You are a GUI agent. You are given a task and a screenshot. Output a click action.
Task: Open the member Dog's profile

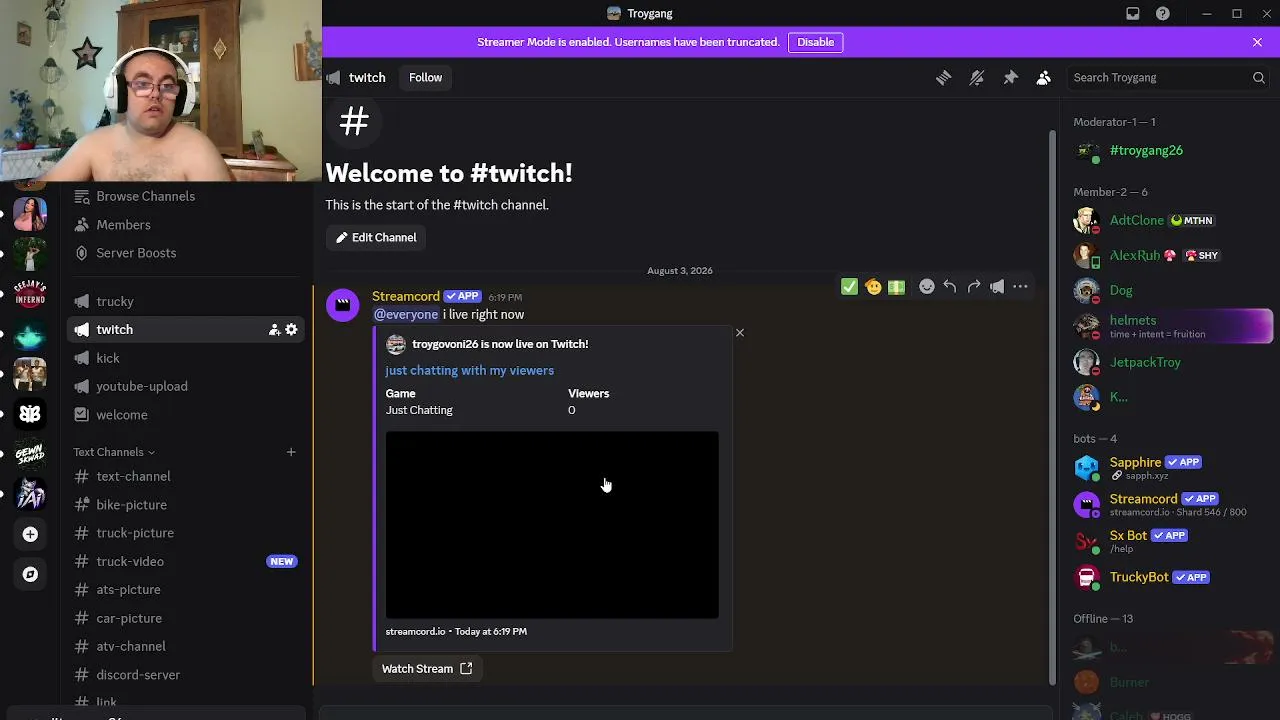1167,291
